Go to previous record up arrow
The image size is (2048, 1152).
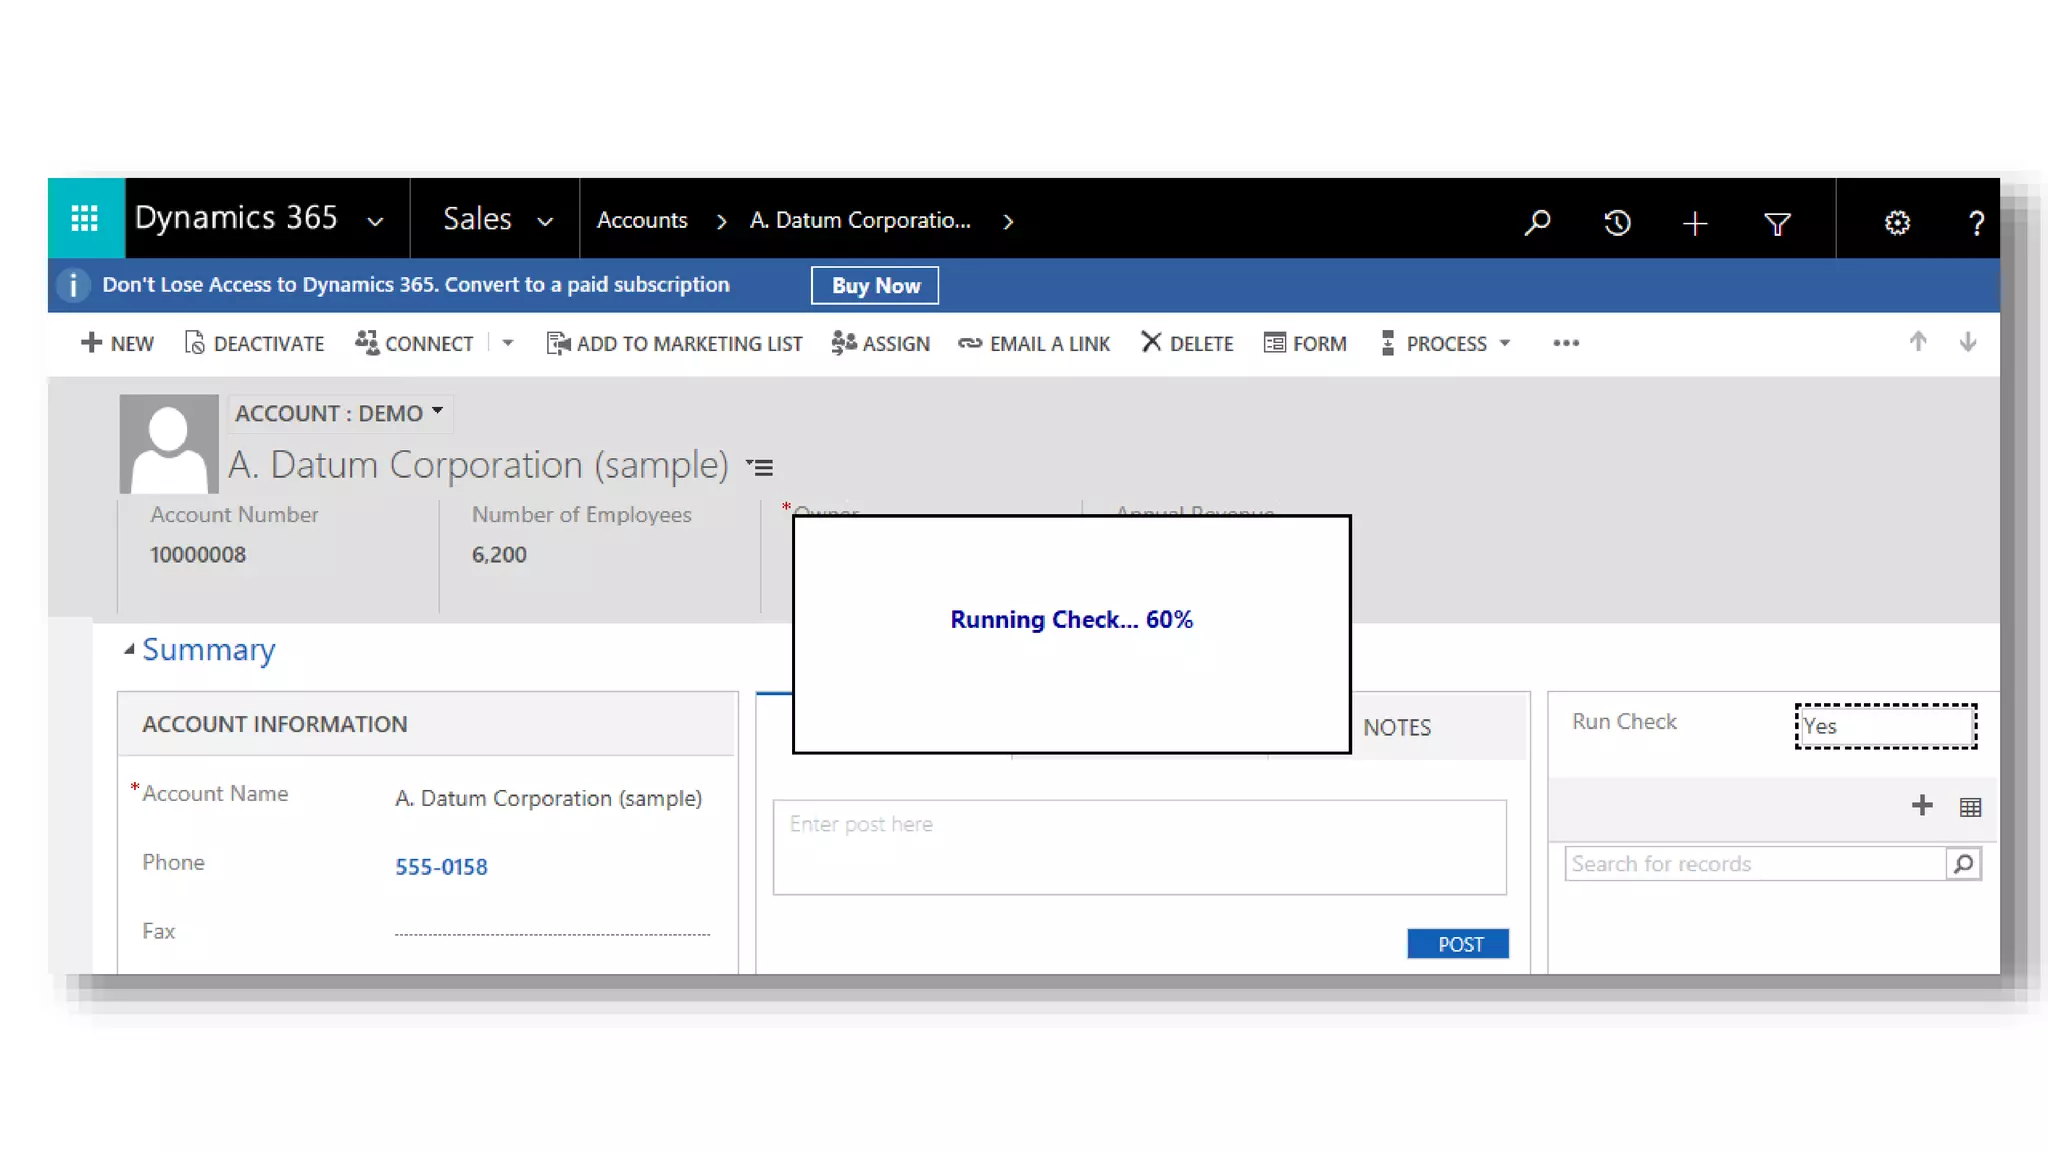[x=1917, y=342]
